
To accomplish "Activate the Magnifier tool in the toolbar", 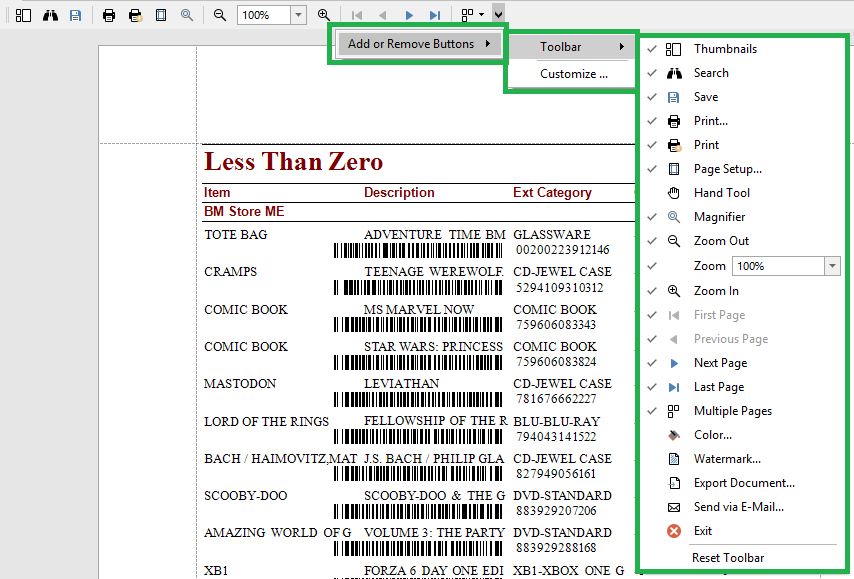I will pos(187,15).
